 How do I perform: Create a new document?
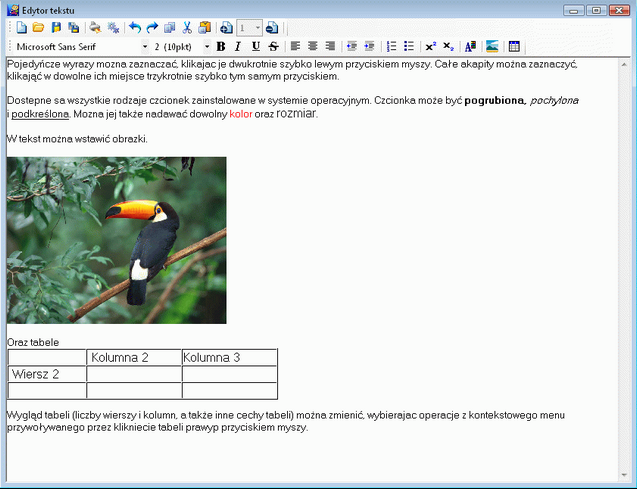[x=22, y=28]
